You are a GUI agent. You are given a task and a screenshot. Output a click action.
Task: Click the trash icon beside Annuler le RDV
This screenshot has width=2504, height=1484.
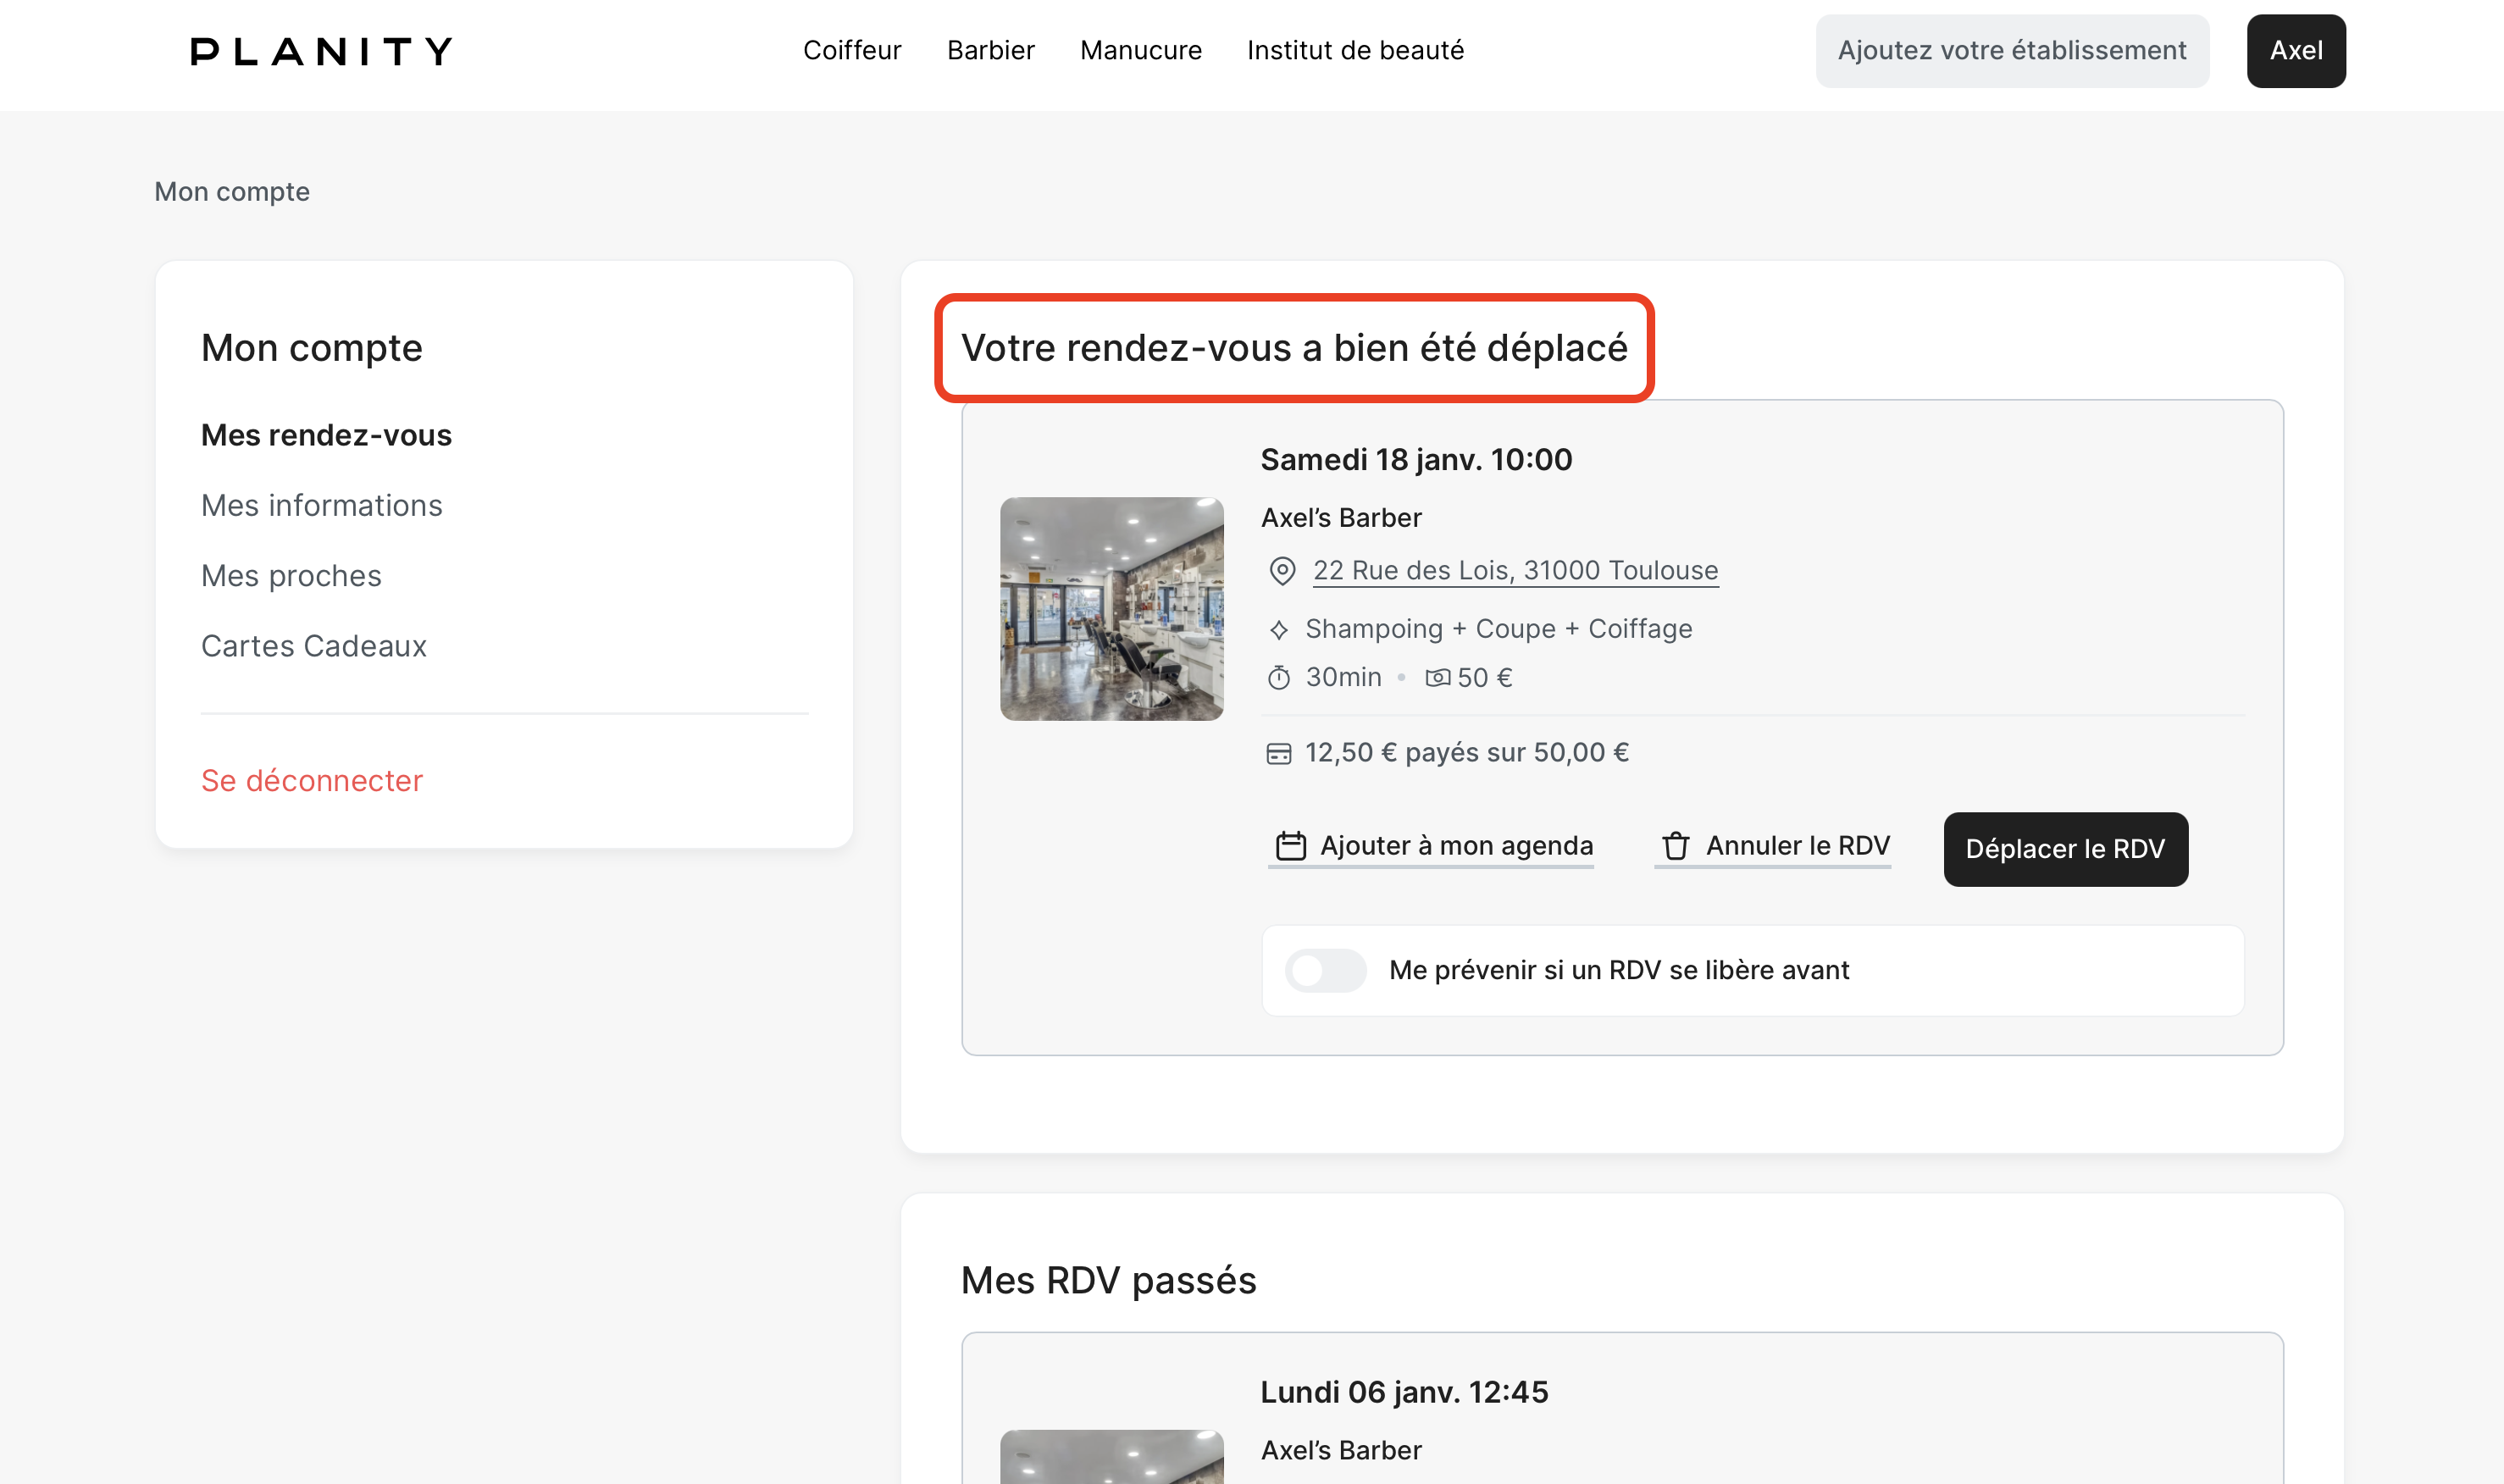[1676, 846]
